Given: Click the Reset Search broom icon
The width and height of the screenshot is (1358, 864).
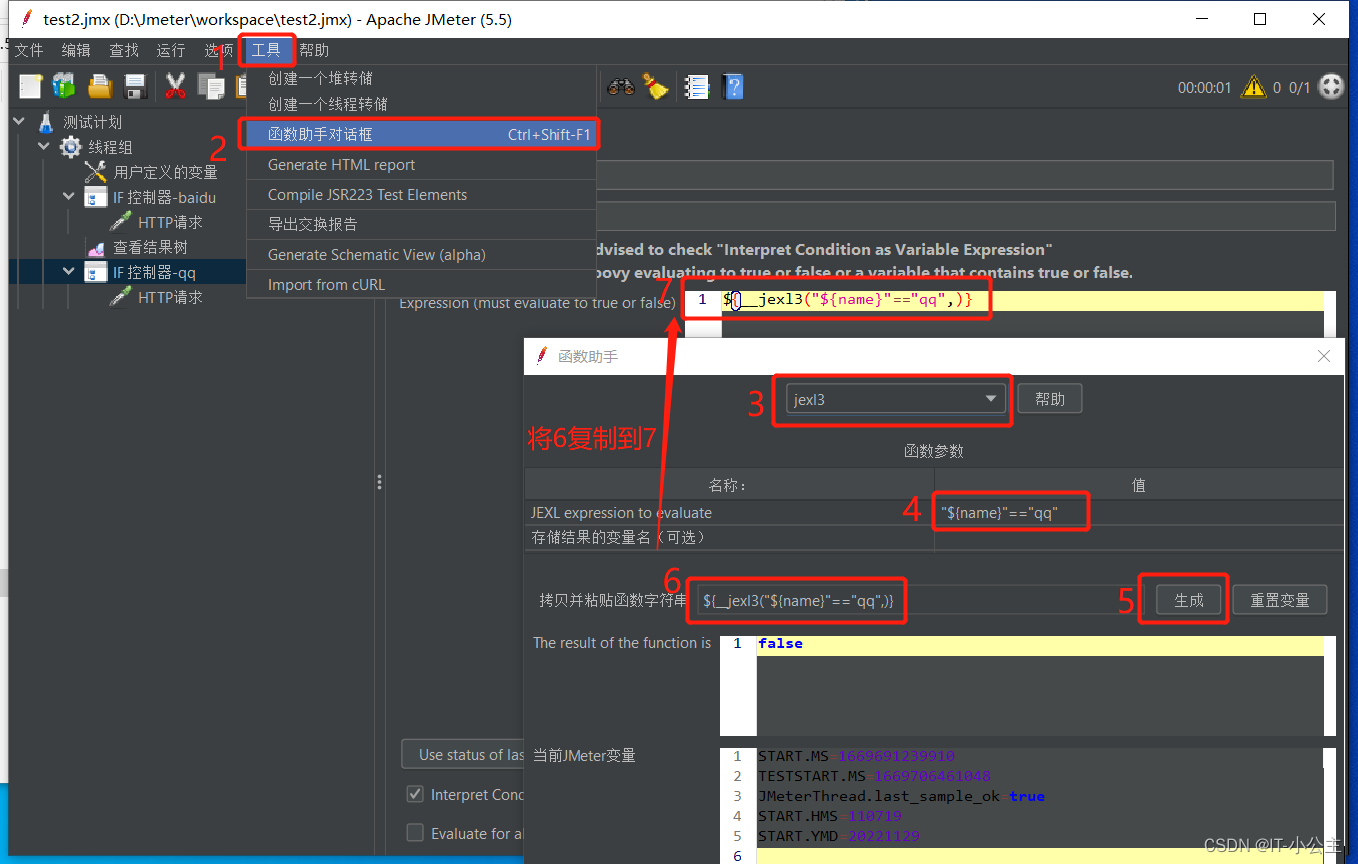Looking at the screenshot, I should click(656, 87).
